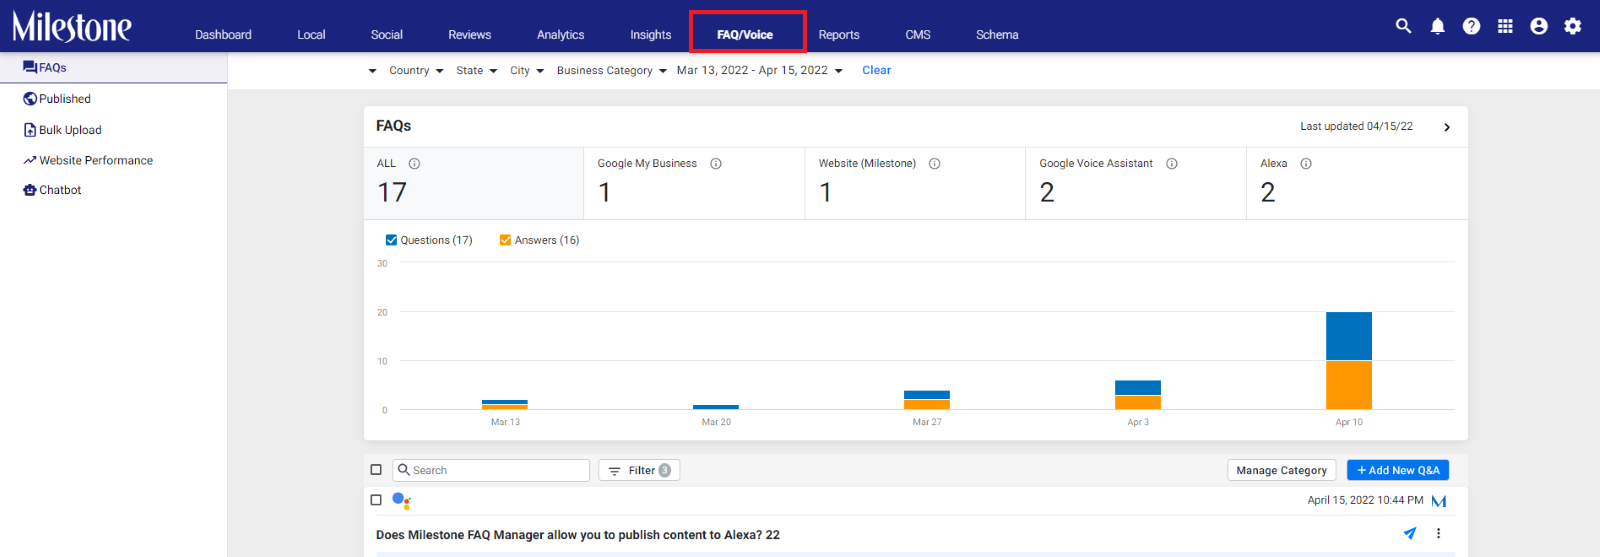The image size is (1600, 557).
Task: Click into the FAQ Search field
Action: pos(491,471)
